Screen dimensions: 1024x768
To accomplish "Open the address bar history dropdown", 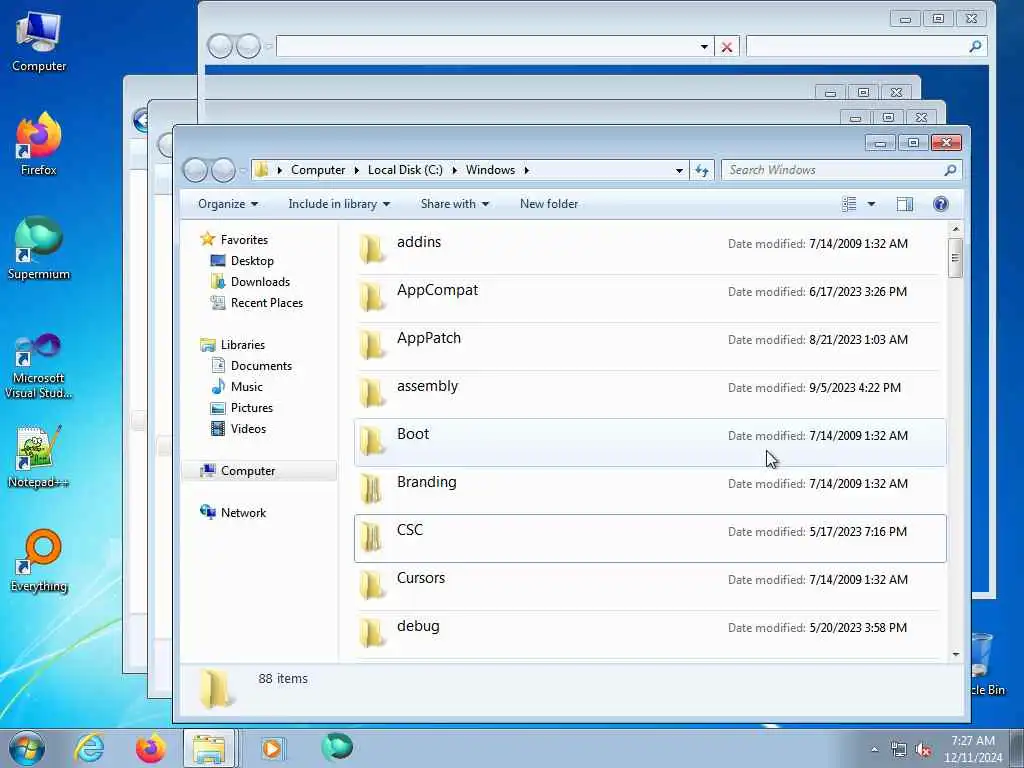I will pos(679,170).
